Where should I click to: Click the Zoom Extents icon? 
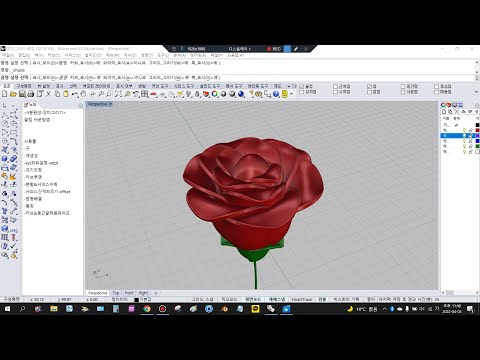118,94
